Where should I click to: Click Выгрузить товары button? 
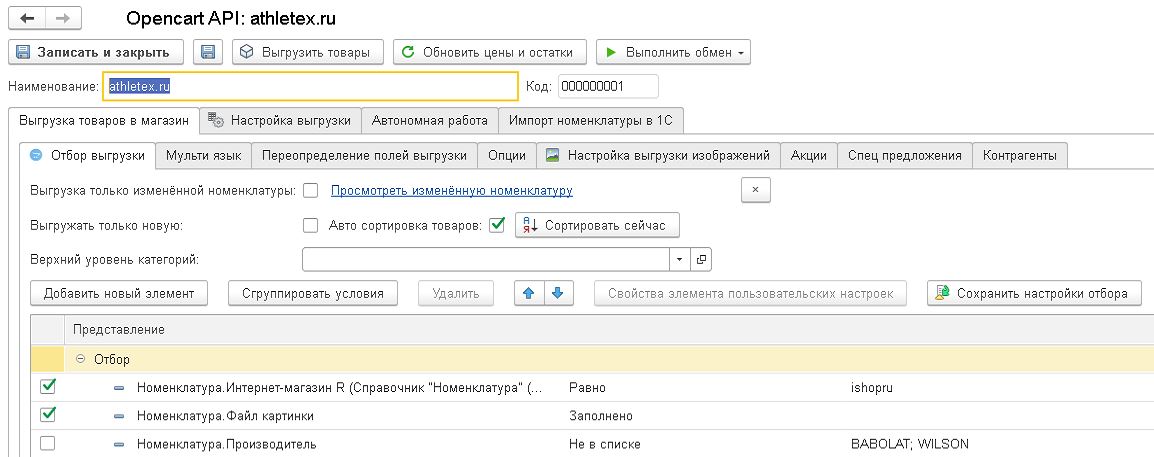point(307,52)
